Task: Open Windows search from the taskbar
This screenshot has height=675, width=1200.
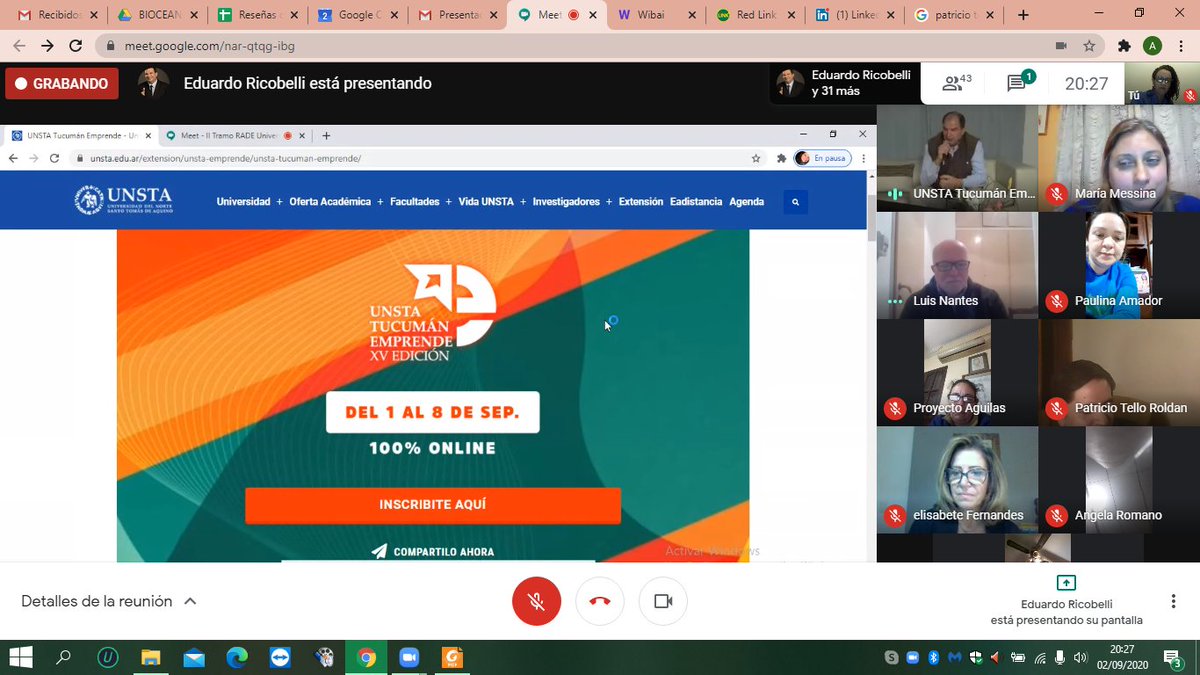Action: [63, 657]
